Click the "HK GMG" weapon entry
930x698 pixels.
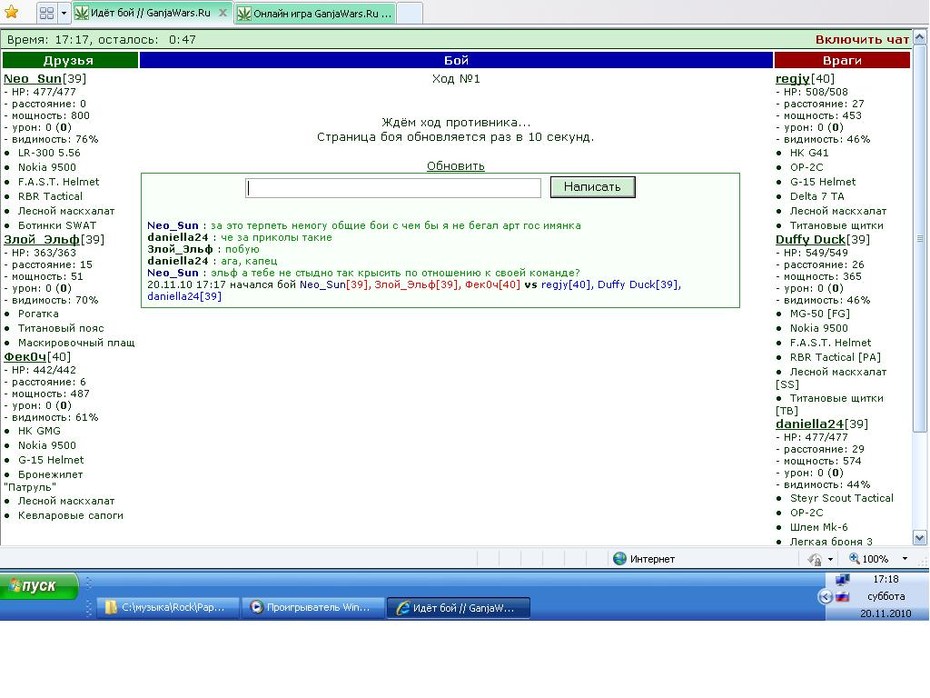(39, 431)
